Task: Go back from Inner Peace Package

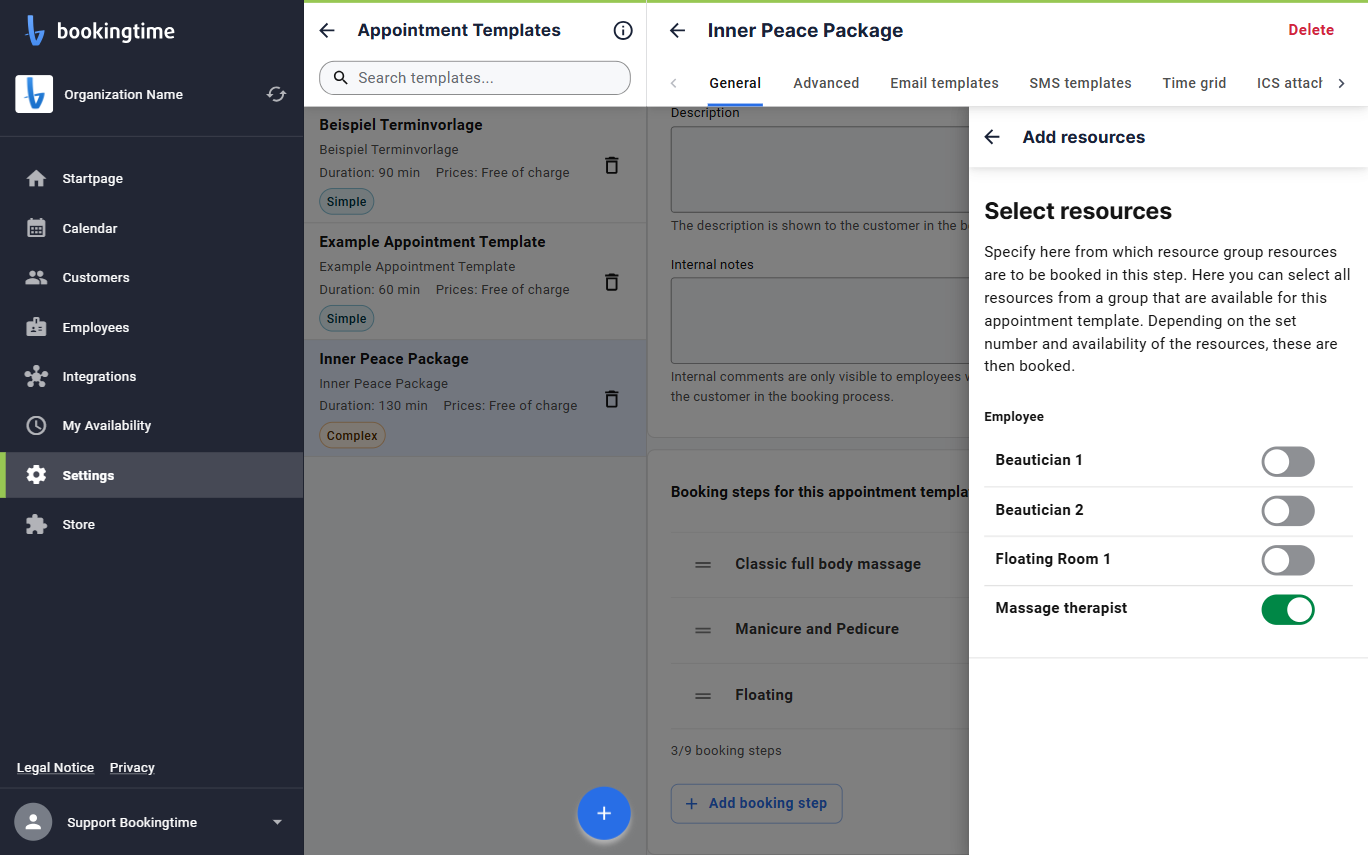Action: 678,31
